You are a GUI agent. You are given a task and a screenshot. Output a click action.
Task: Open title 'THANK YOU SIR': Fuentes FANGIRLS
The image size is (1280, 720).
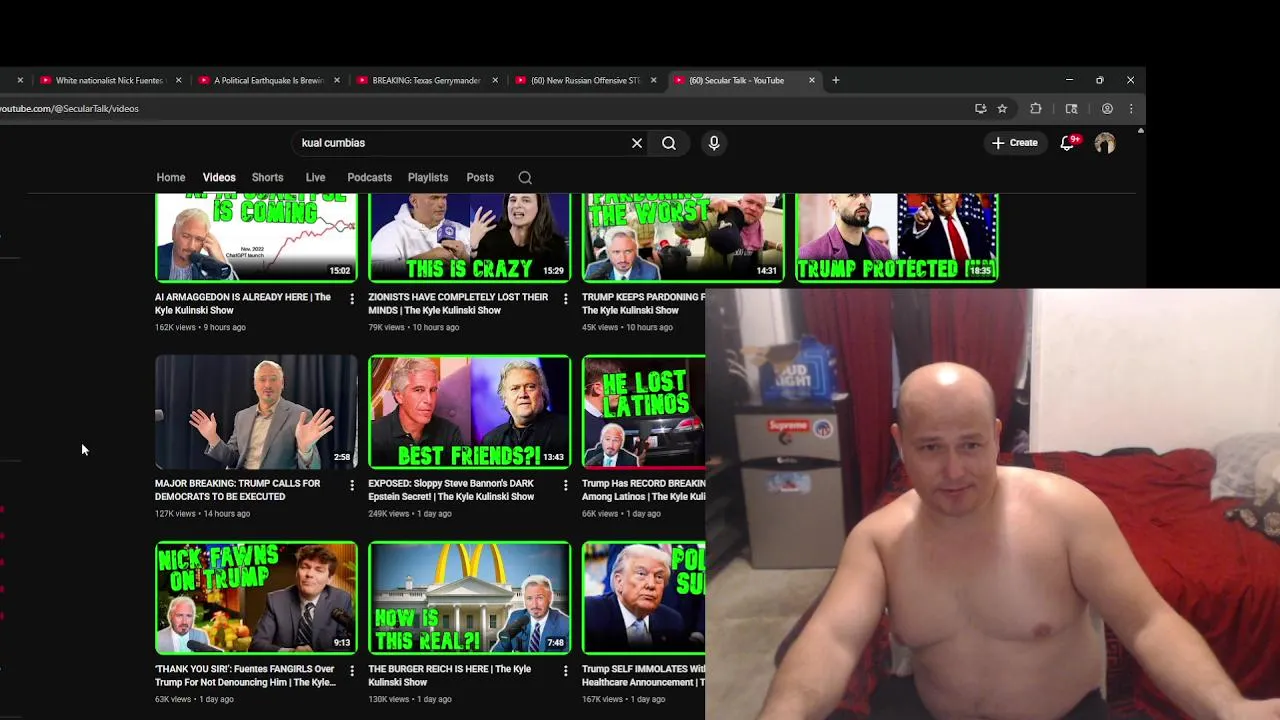pos(245,676)
